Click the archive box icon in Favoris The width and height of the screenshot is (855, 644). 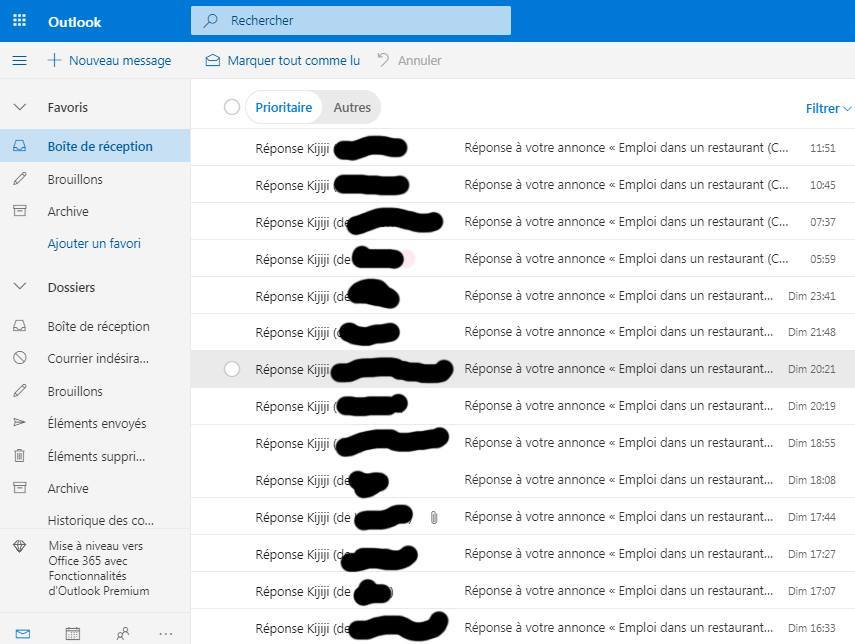point(20,211)
